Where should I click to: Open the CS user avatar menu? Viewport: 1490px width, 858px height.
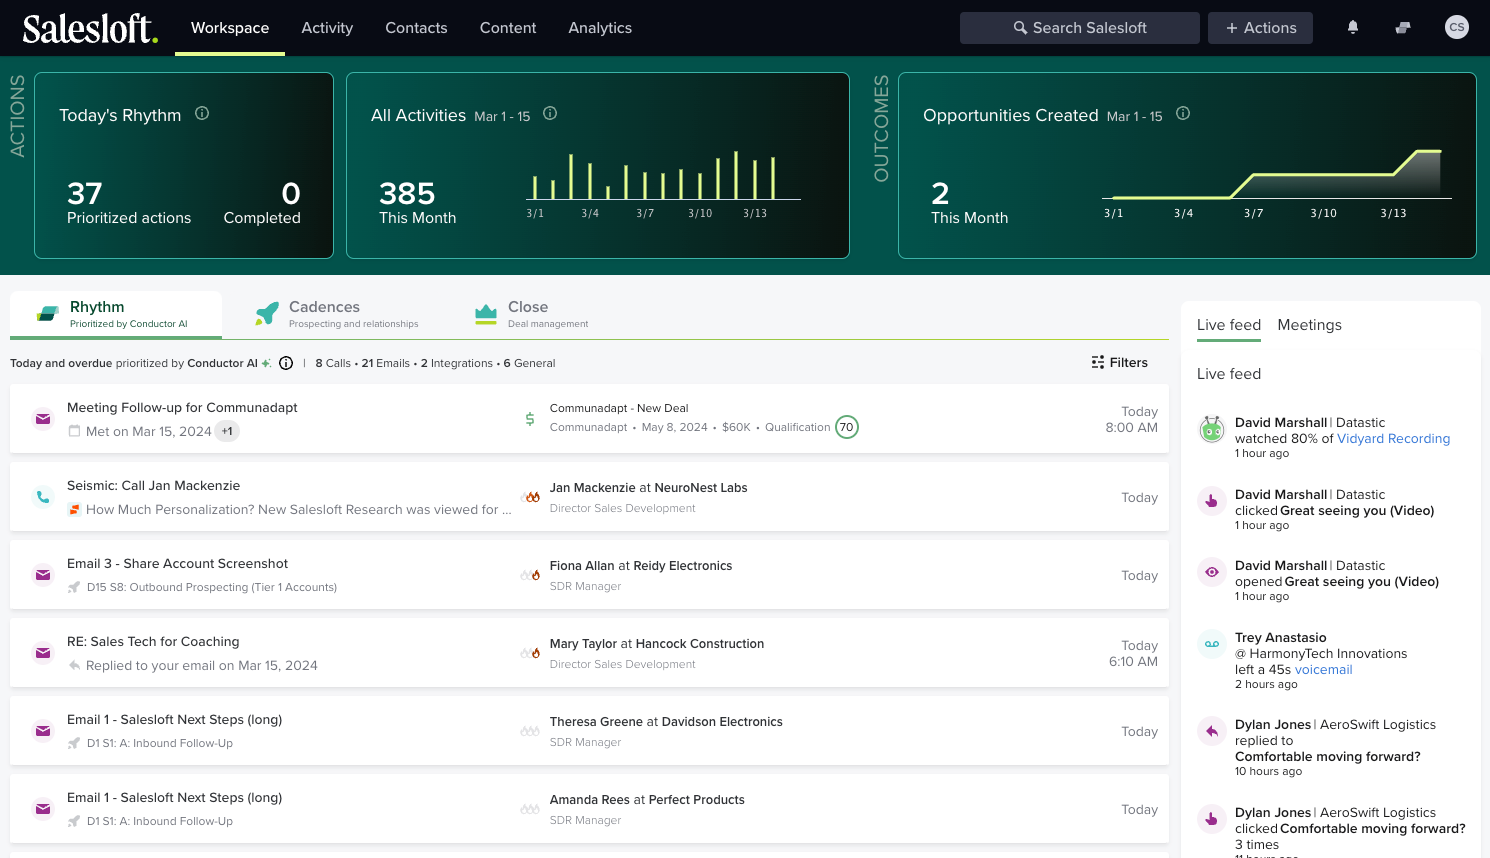(x=1457, y=28)
